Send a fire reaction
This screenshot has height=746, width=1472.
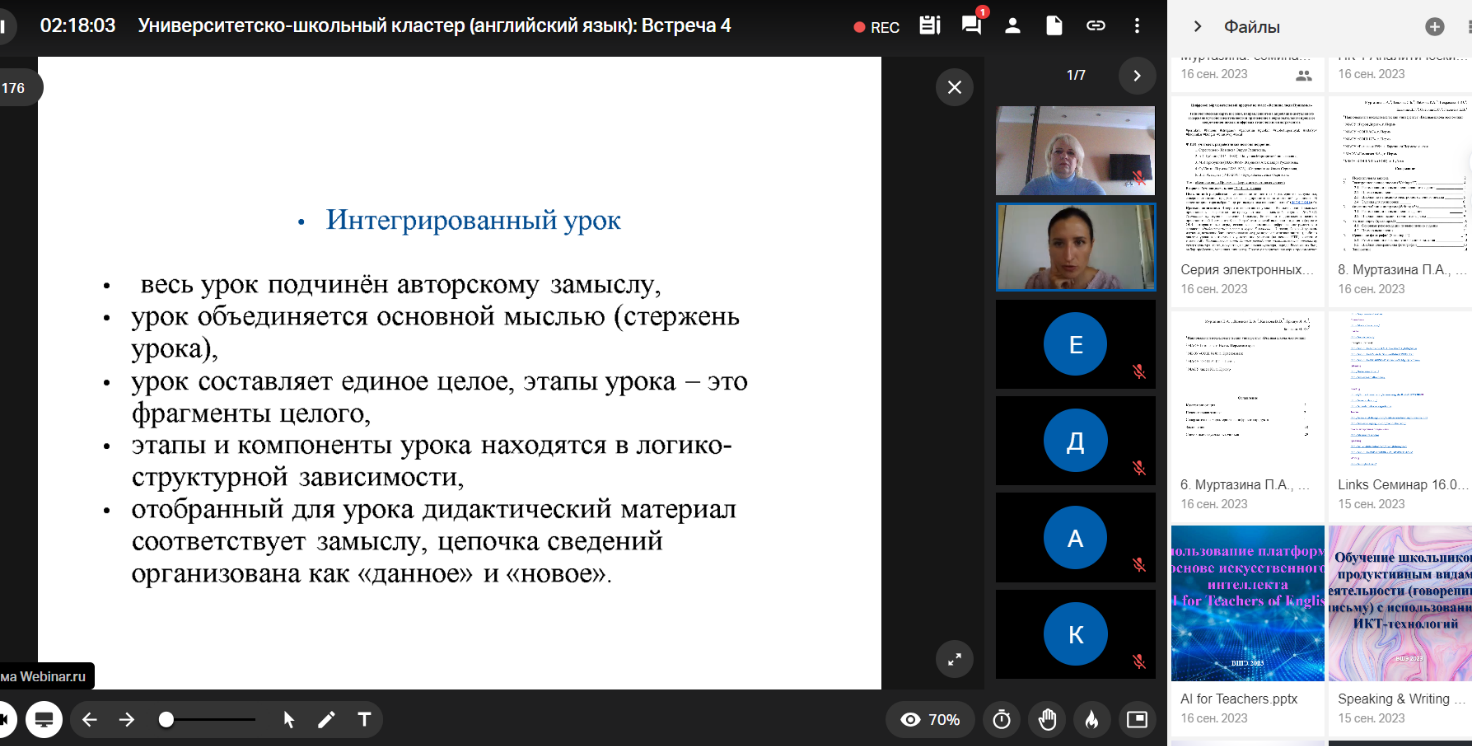click(1092, 719)
